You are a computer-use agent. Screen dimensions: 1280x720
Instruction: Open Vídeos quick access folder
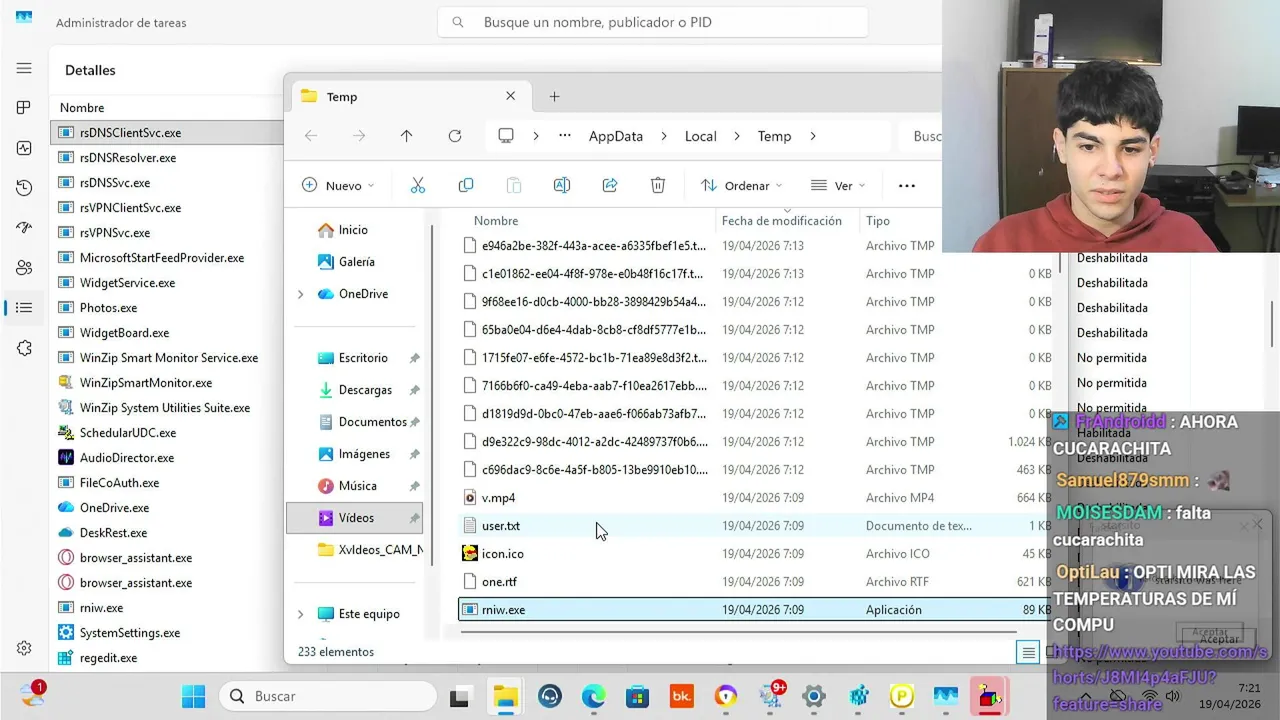click(356, 518)
